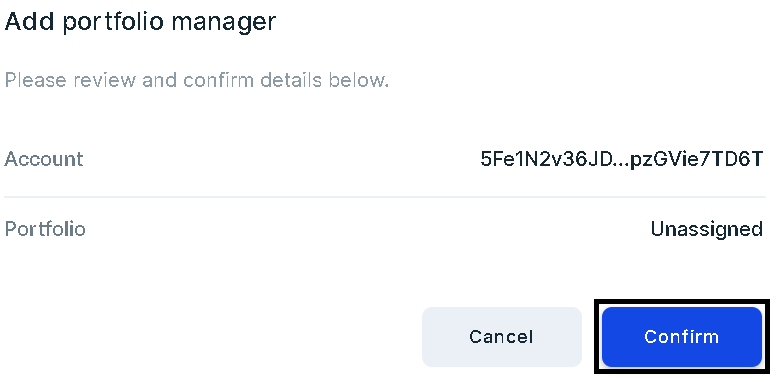Approve the details with the Confirm button
The height and width of the screenshot is (382, 776).
point(681,337)
